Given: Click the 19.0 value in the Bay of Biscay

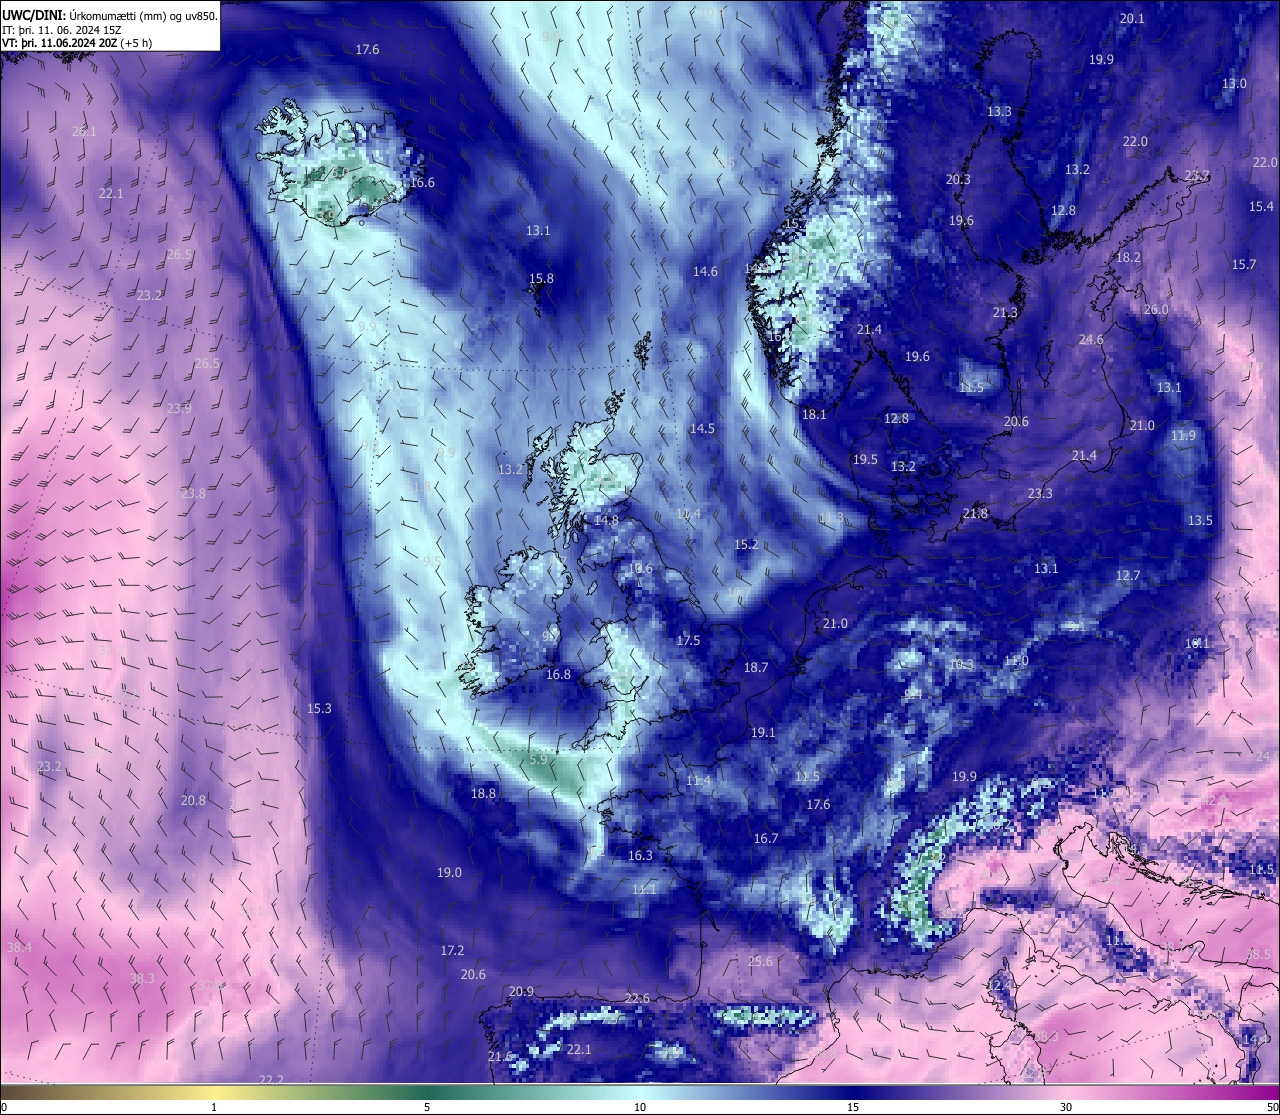Looking at the screenshot, I should [x=449, y=873].
